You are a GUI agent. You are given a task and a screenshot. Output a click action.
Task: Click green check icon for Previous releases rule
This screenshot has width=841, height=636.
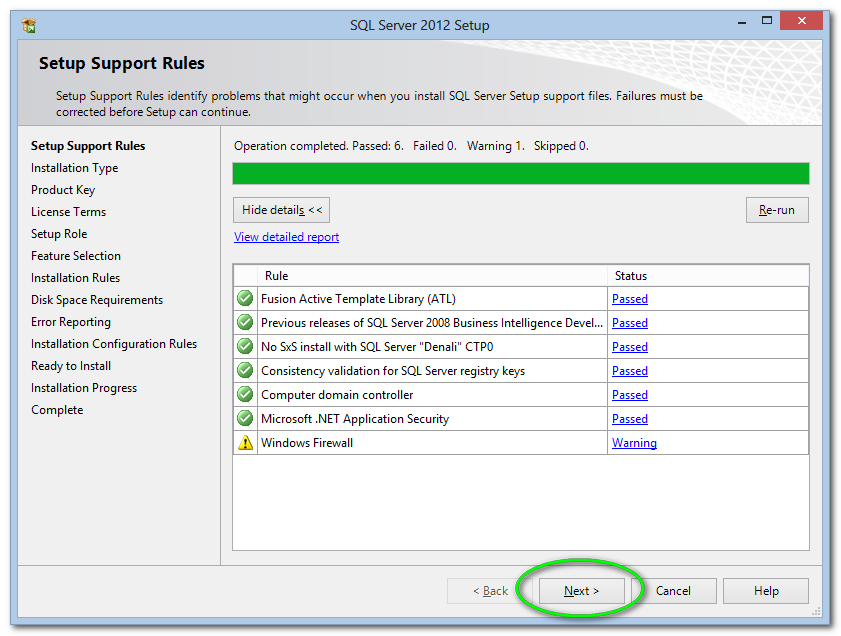pyautogui.click(x=245, y=322)
